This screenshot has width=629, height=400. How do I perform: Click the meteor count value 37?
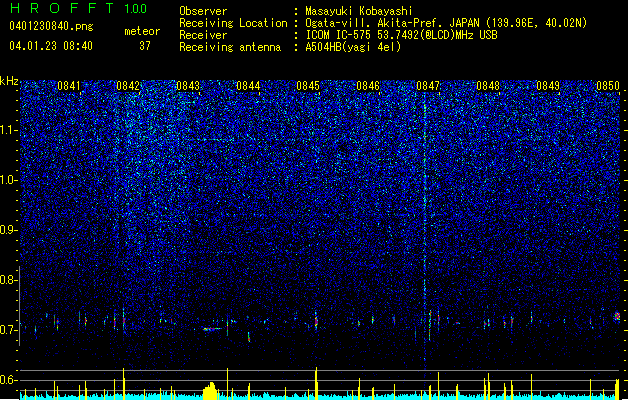(x=144, y=46)
